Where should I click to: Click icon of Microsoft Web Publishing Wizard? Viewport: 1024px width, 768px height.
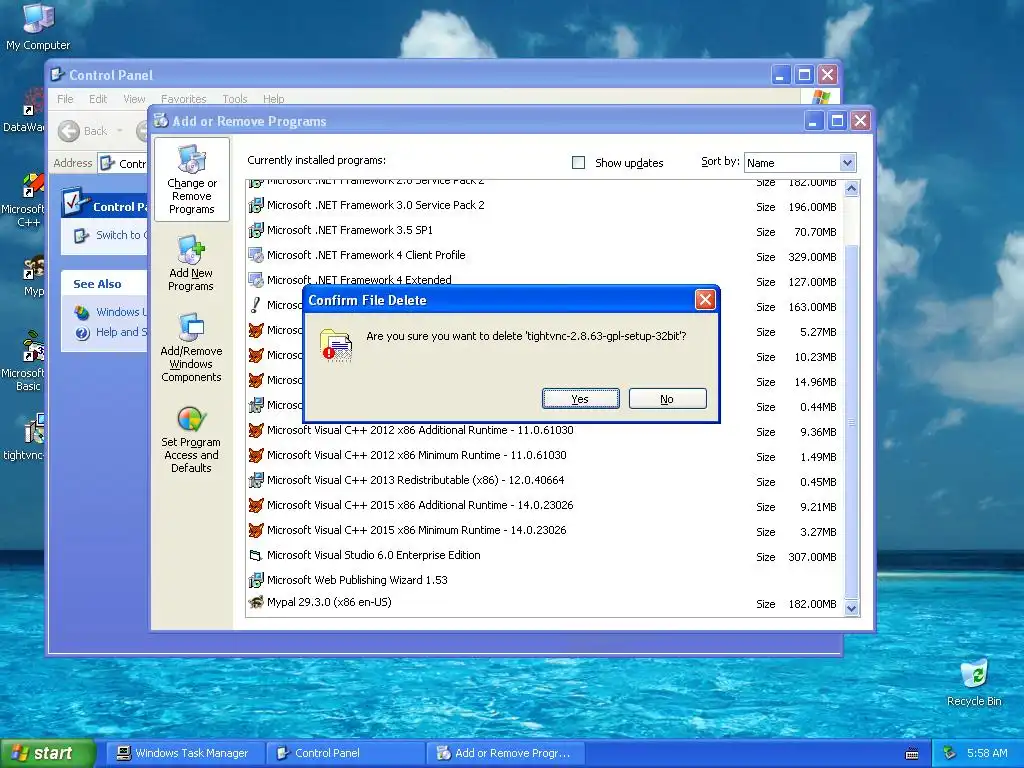coord(256,580)
